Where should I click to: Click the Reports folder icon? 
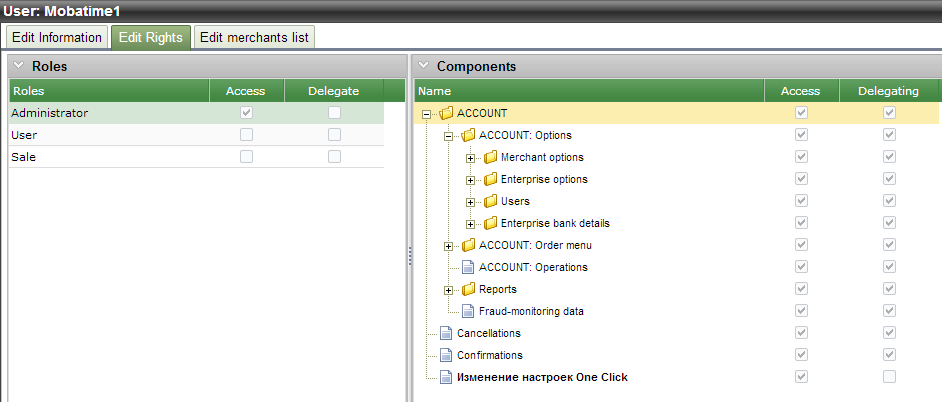tap(468, 289)
